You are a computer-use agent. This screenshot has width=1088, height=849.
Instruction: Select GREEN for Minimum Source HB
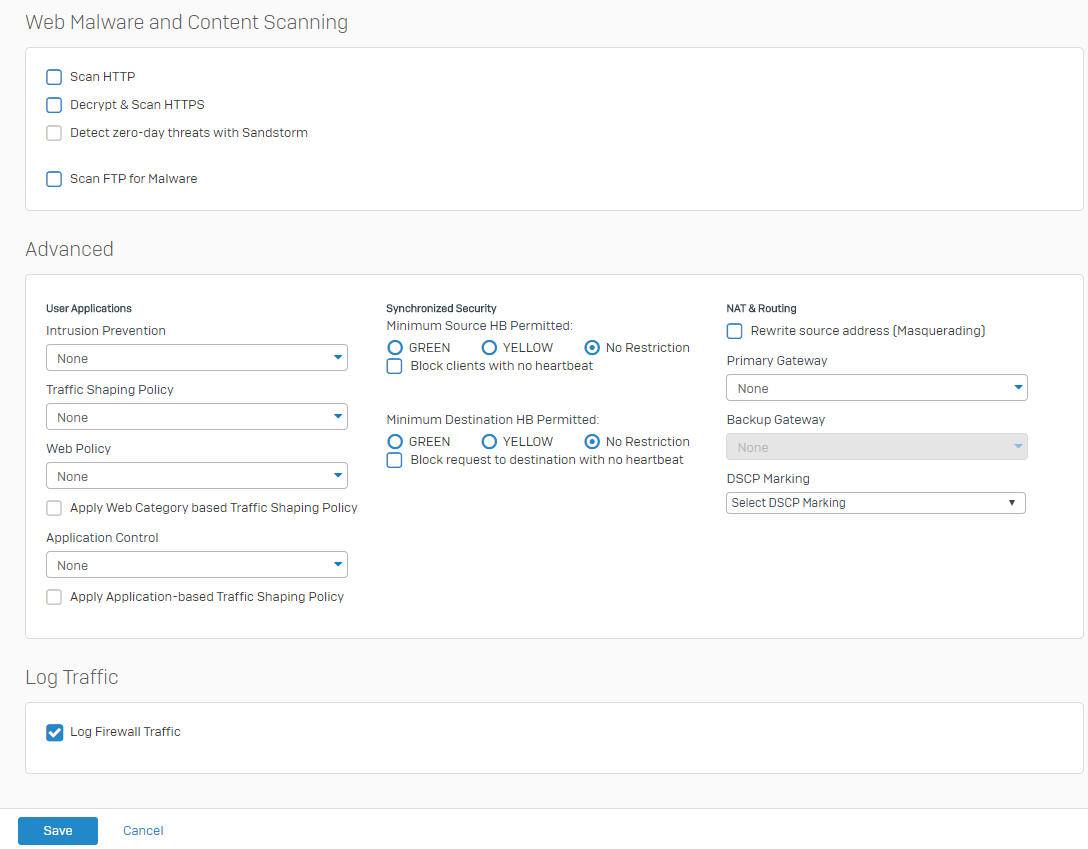395,348
